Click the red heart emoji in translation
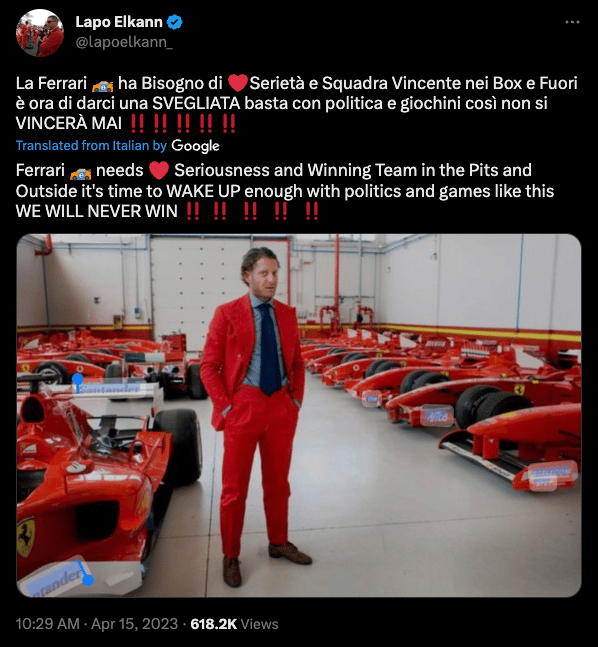598x647 pixels. point(159,171)
